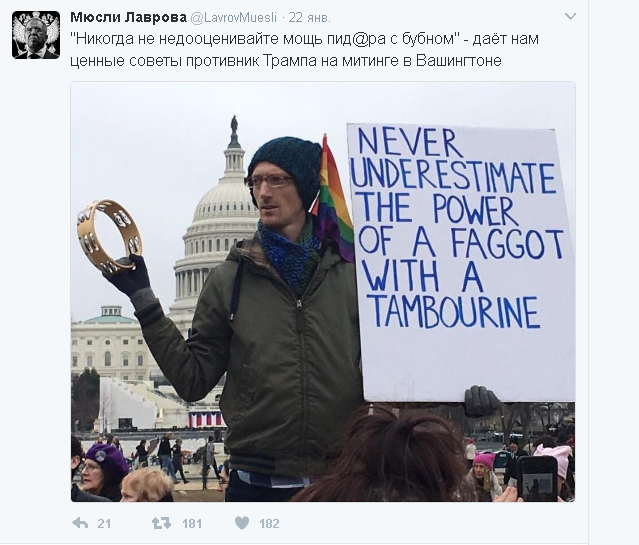
Task: Open the @LavrovMuesli handle link
Action: [x=234, y=18]
